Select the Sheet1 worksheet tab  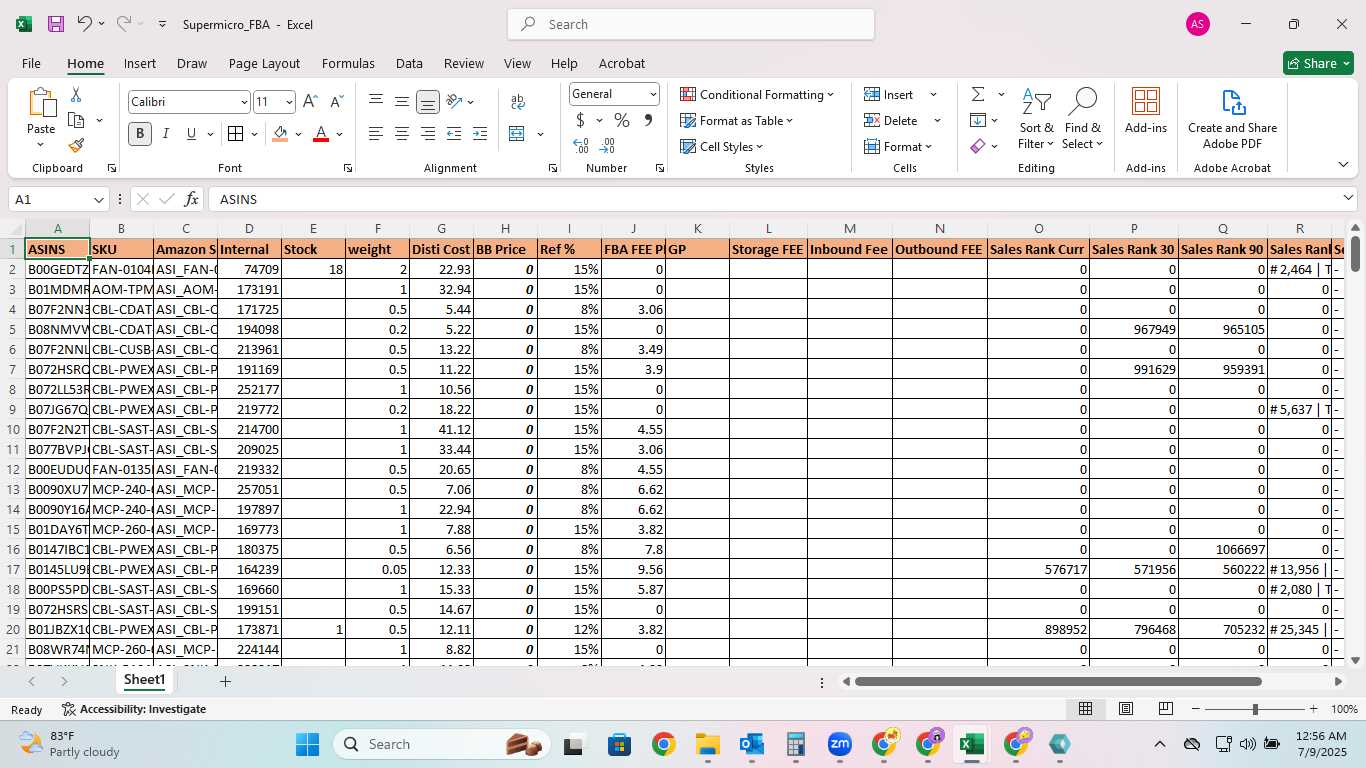145,680
